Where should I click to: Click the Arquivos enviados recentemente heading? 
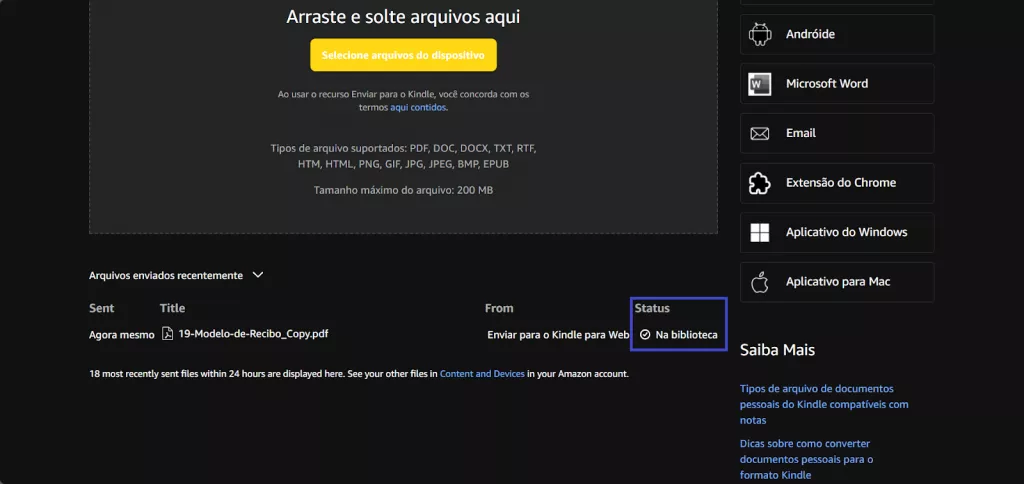tap(166, 276)
